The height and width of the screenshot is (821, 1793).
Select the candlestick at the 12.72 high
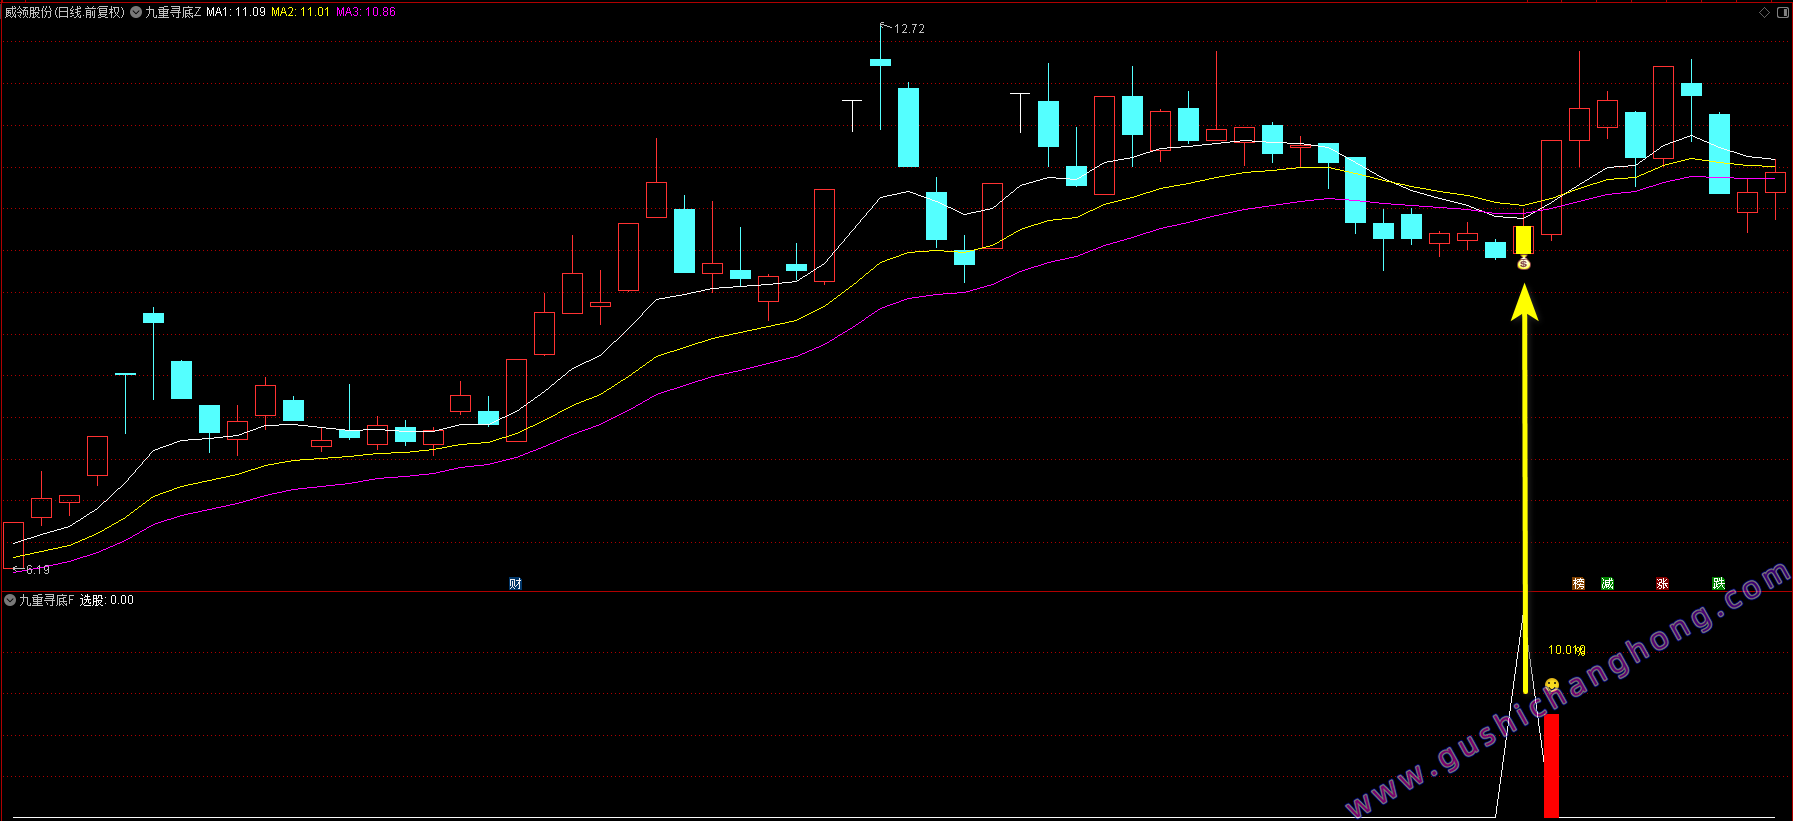tap(880, 62)
